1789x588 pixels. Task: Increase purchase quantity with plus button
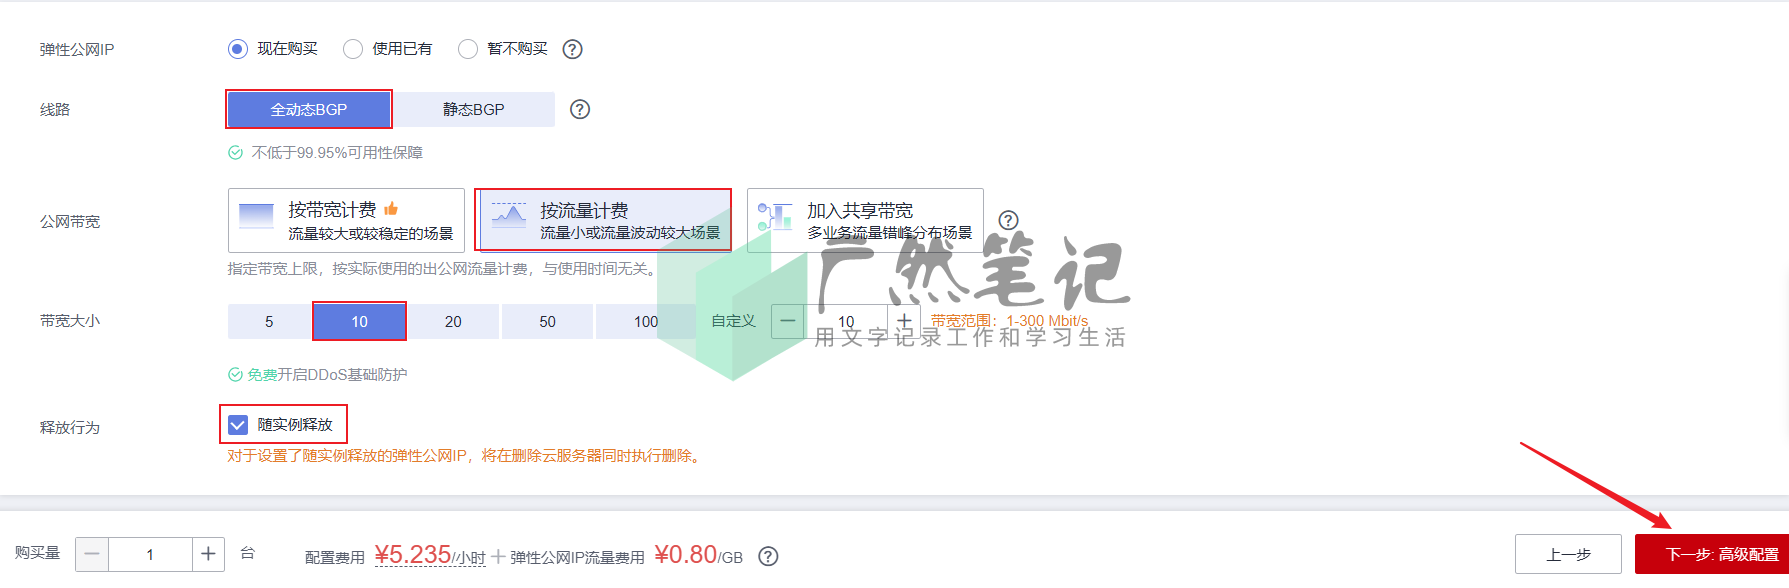pos(208,554)
